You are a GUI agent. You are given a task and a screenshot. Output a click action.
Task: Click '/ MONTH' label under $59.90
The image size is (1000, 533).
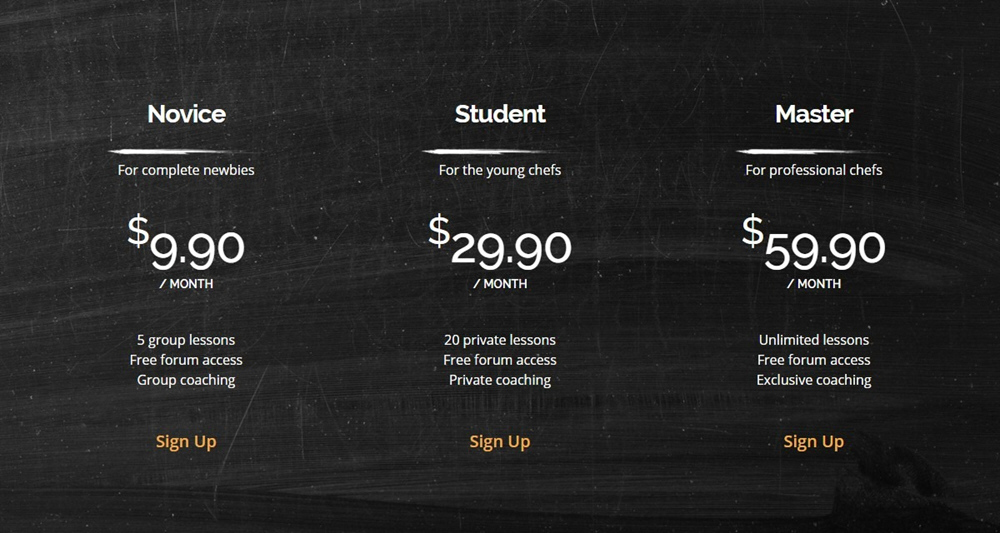814,284
